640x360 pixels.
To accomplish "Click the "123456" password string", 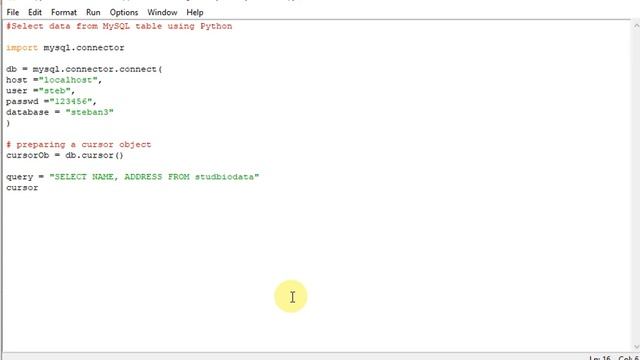I will tap(71, 101).
